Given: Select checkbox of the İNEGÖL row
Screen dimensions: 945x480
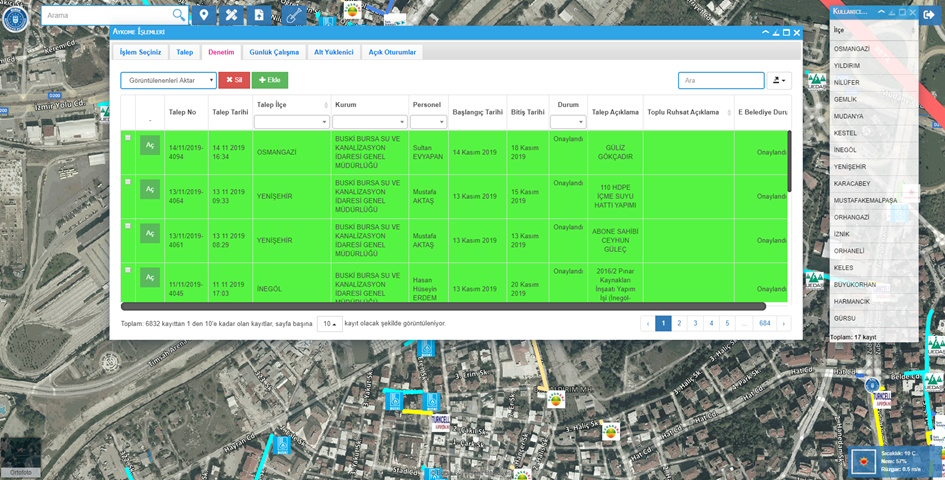Looking at the screenshot, I should coord(128,270).
